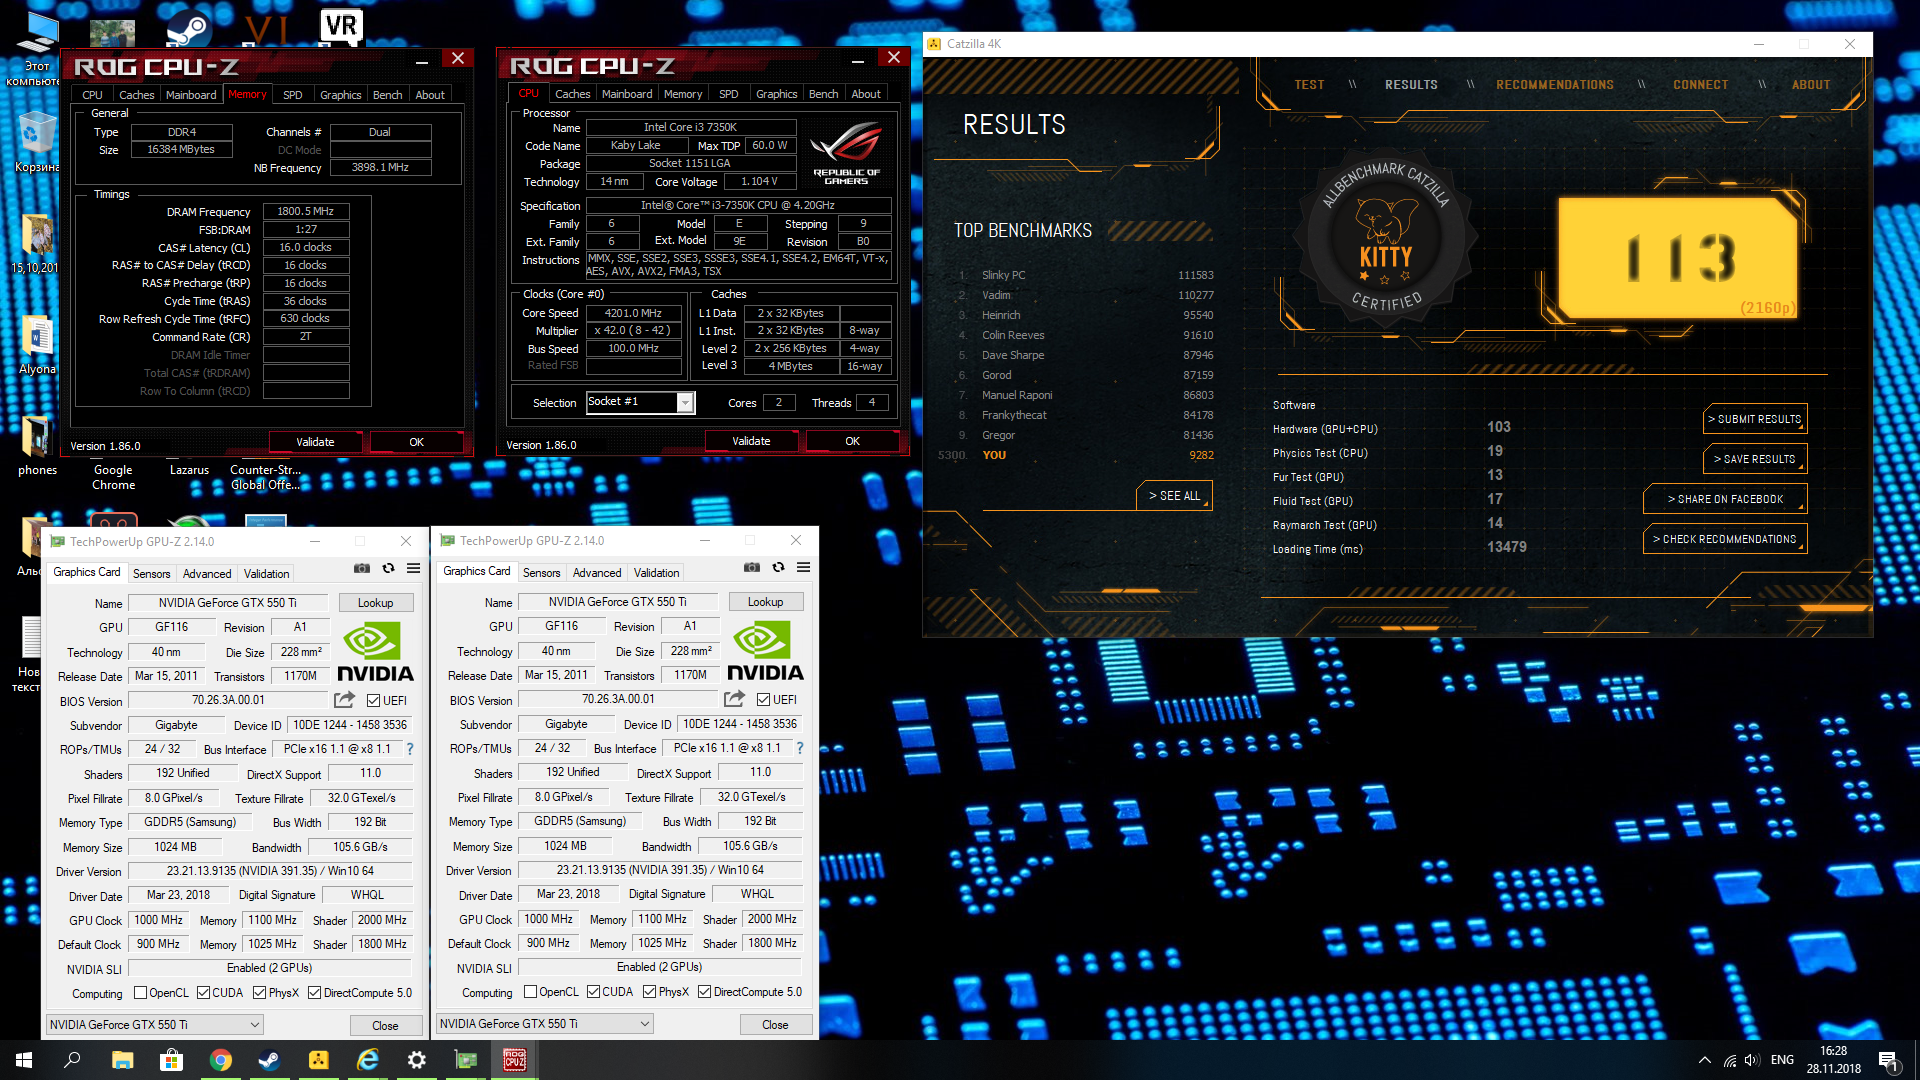Click SUBMIT RESULTS in Catzilla
1920x1080 pixels.
1754,419
